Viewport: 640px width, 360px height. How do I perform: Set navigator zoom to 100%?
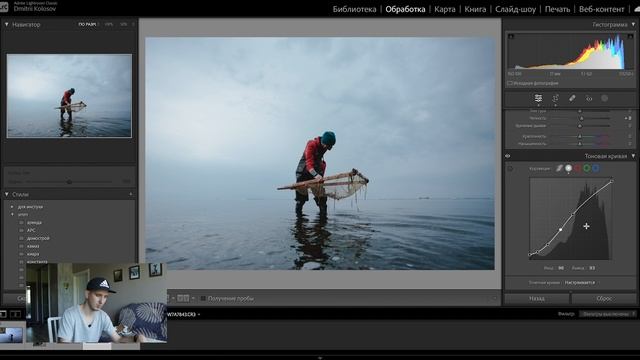pos(109,24)
